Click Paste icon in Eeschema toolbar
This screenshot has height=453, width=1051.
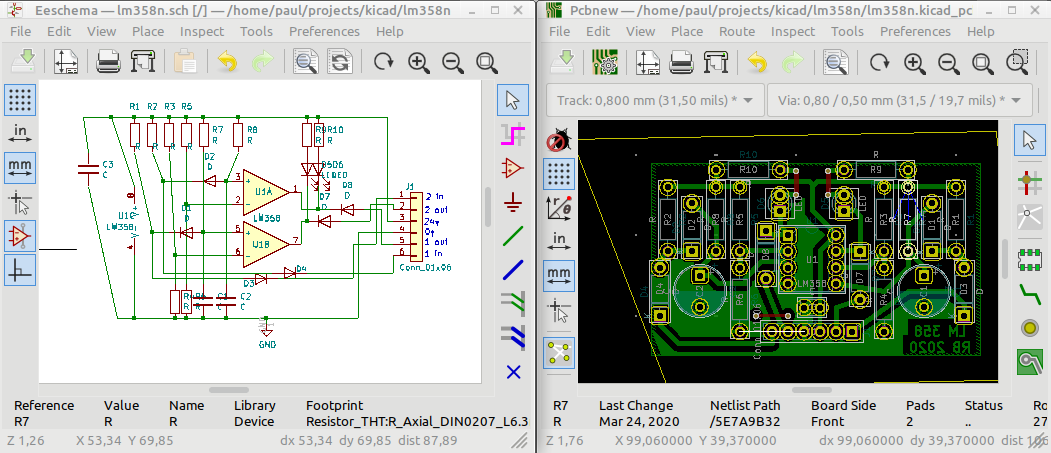[184, 62]
